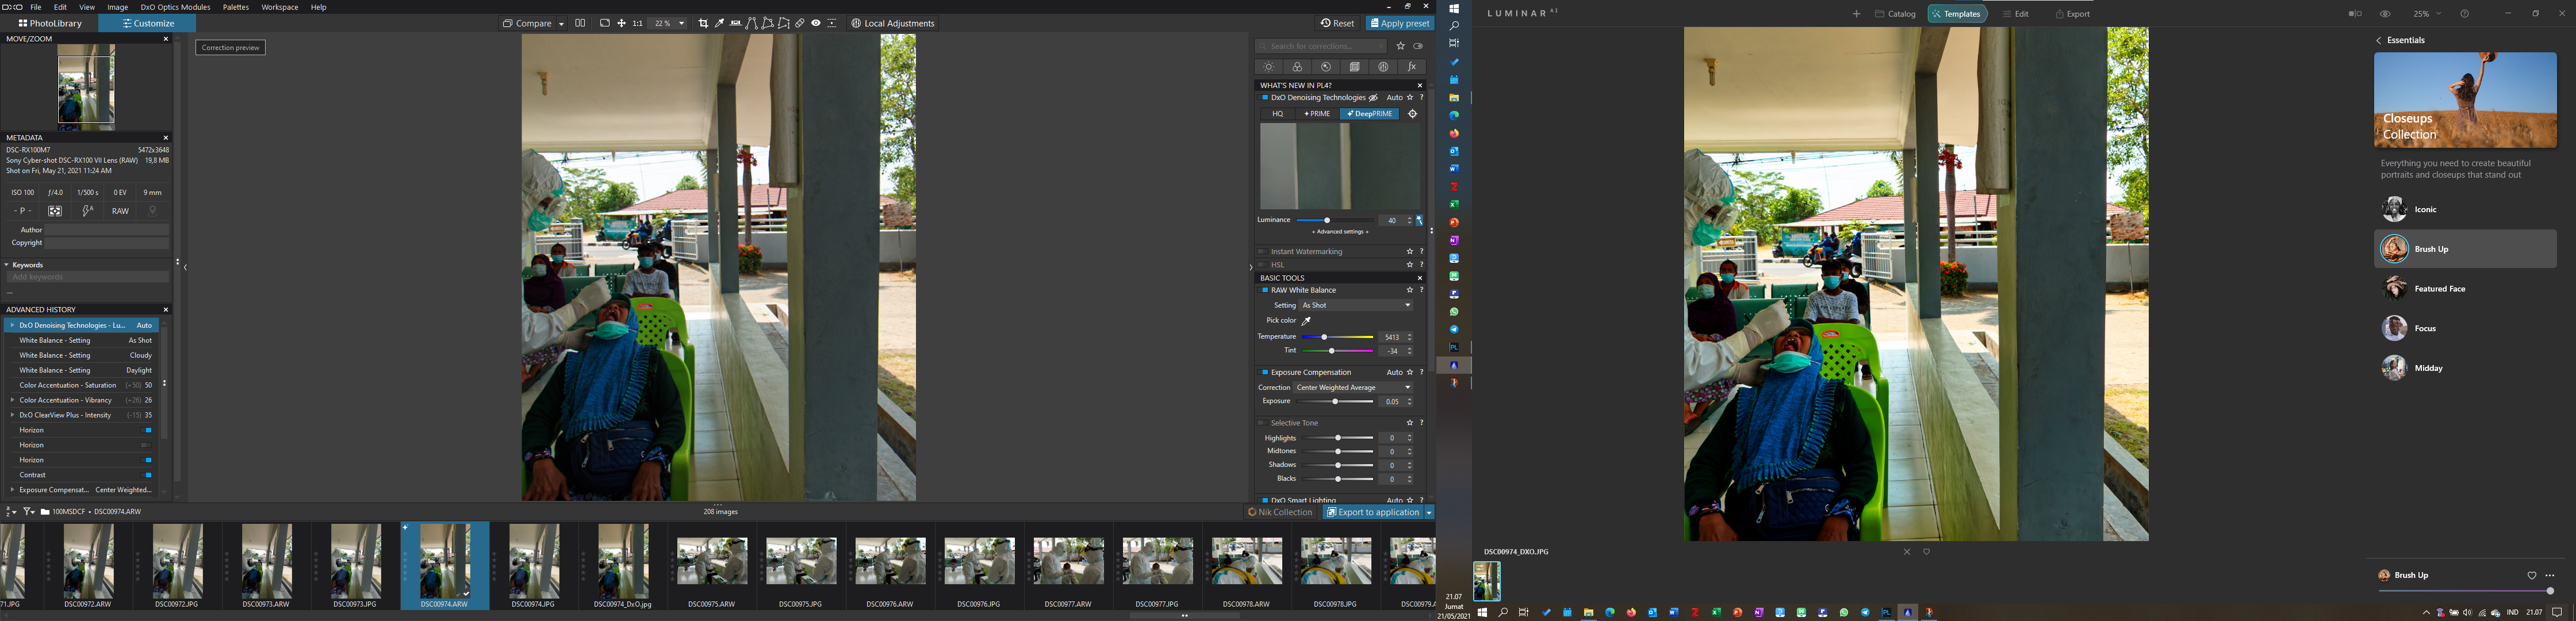Select the Horizon leveling tool
The image size is (2576, 621).
pyautogui.click(x=735, y=23)
